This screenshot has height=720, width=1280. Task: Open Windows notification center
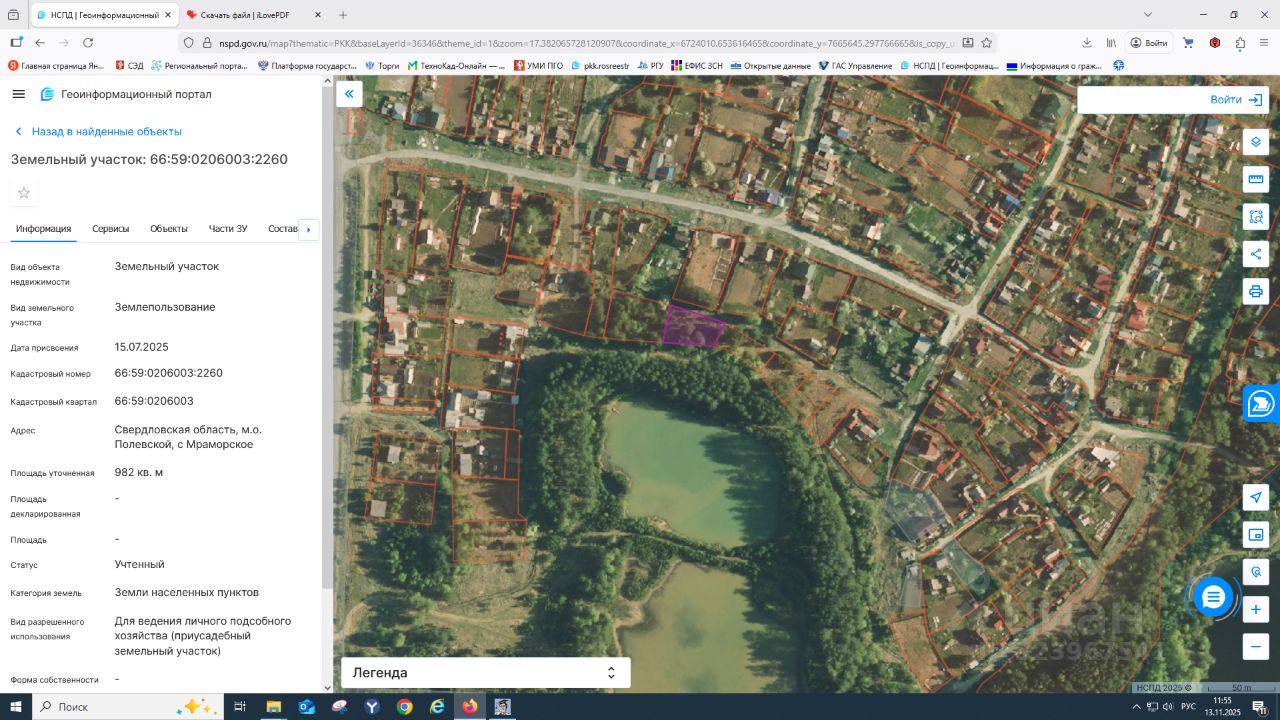(1260, 707)
